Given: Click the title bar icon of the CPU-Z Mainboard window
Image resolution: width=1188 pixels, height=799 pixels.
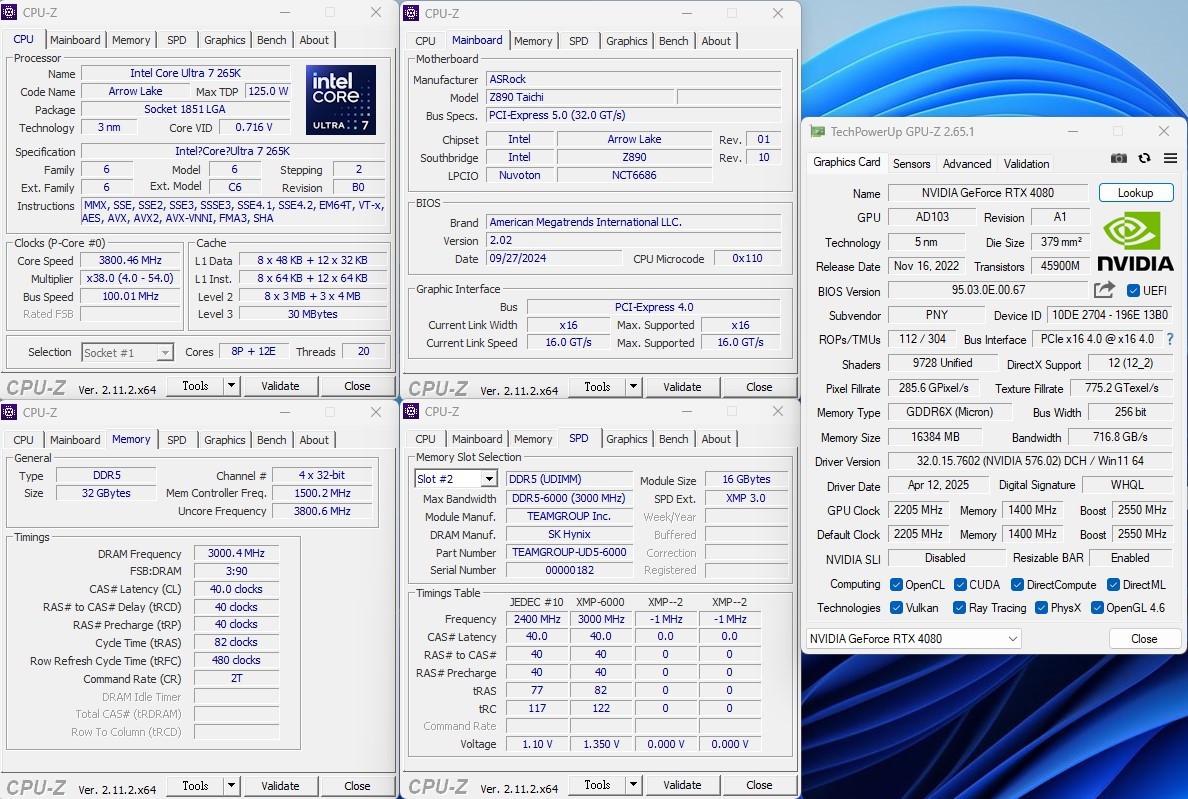Looking at the screenshot, I should coord(411,13).
